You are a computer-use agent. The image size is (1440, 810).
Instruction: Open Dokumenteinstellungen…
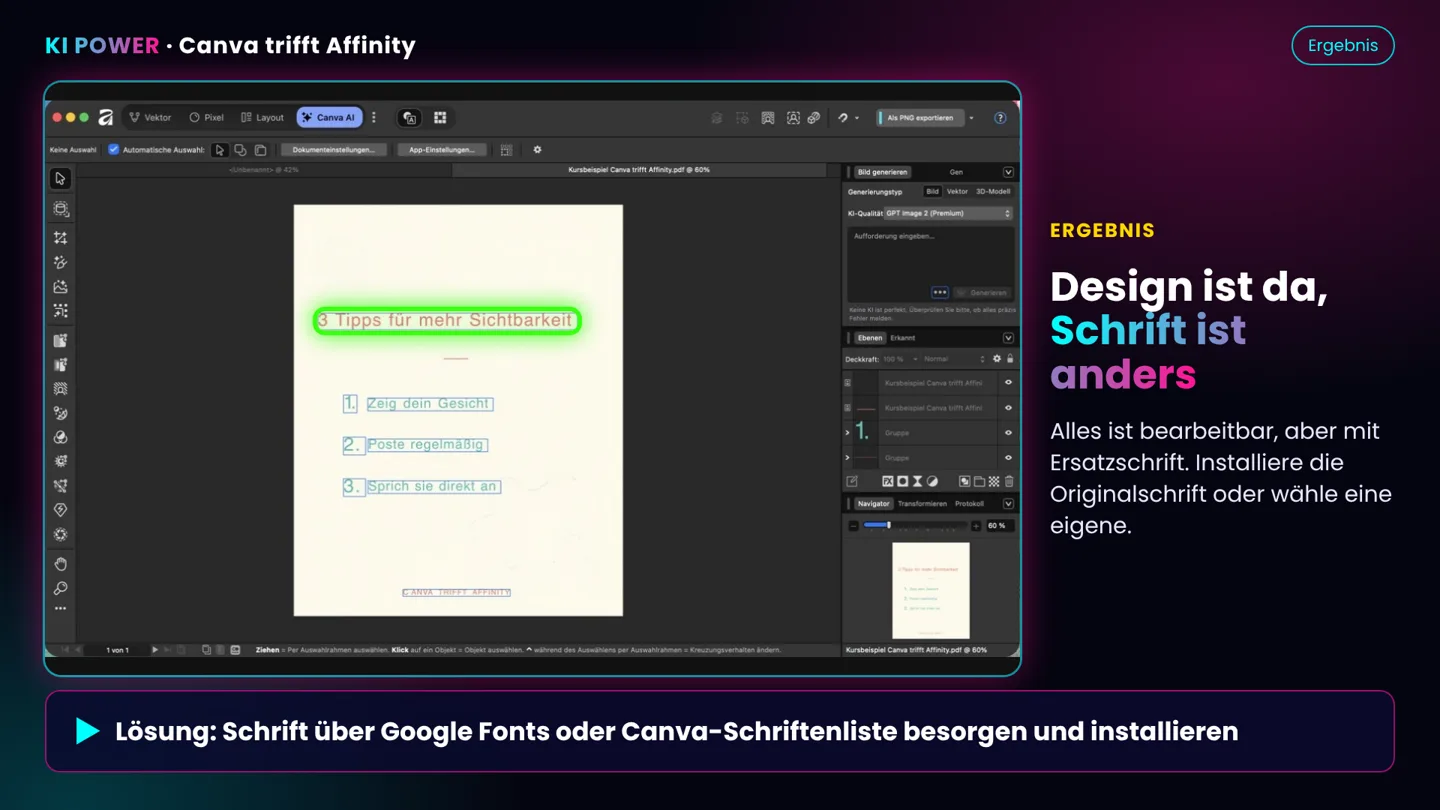coord(334,150)
